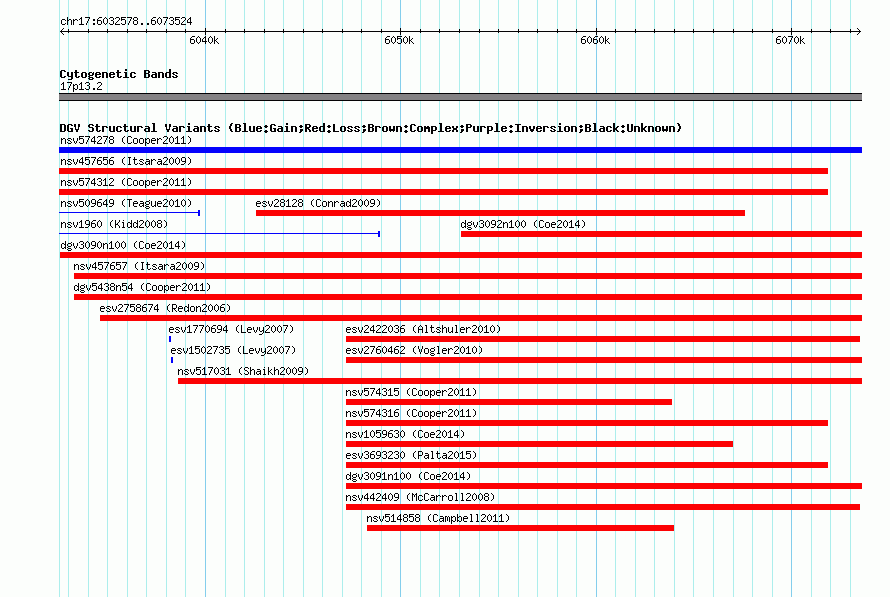890x597 pixels.
Task: Select nsv517031 (Shaikh2009) label
Action: pos(243,371)
